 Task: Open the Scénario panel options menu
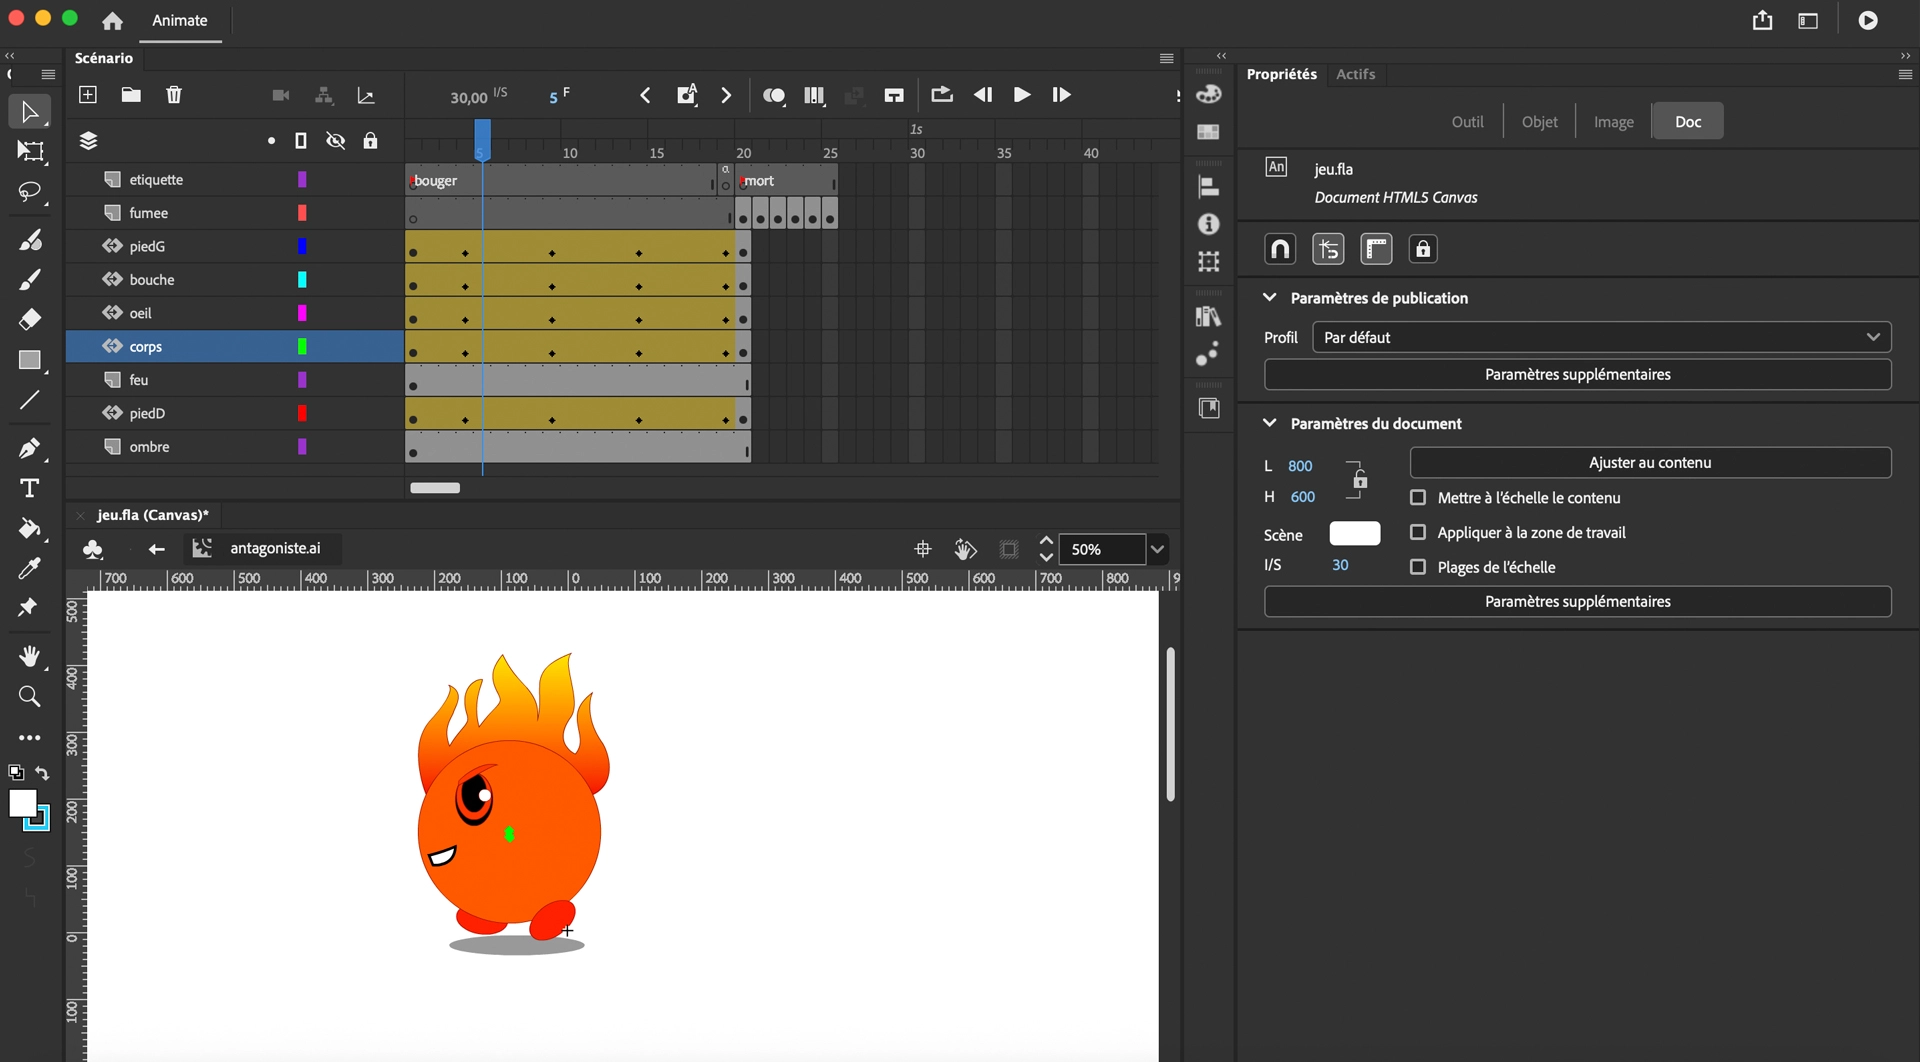1166,59
